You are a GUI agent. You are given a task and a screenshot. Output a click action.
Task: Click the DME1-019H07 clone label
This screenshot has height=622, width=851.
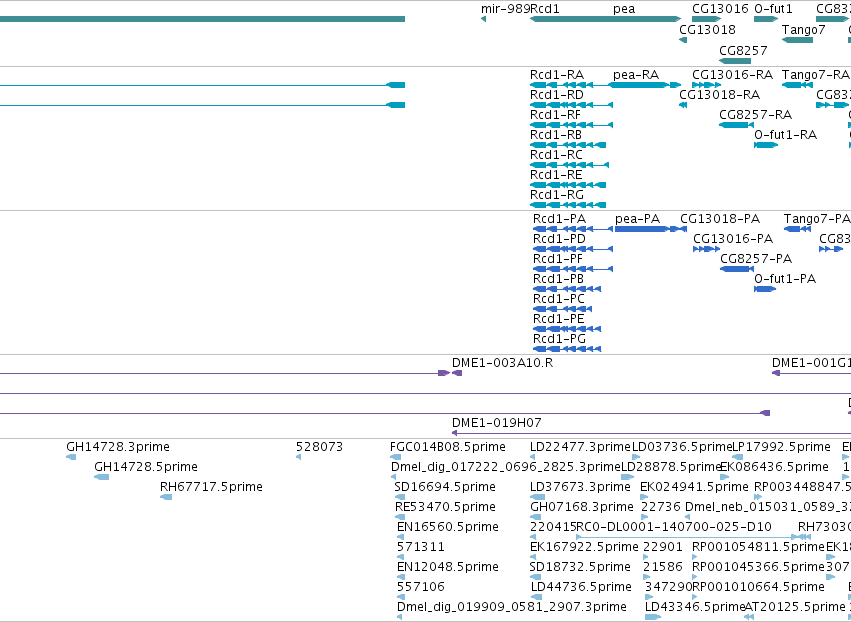pyautogui.click(x=497, y=423)
